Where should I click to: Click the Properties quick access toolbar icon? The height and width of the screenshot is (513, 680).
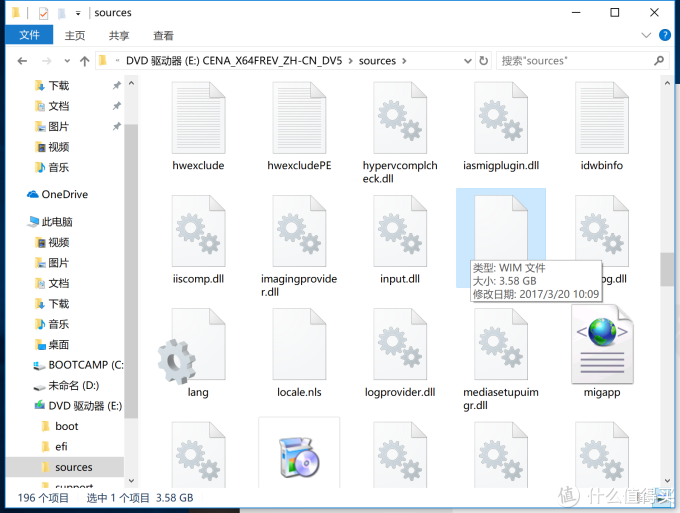pos(43,13)
